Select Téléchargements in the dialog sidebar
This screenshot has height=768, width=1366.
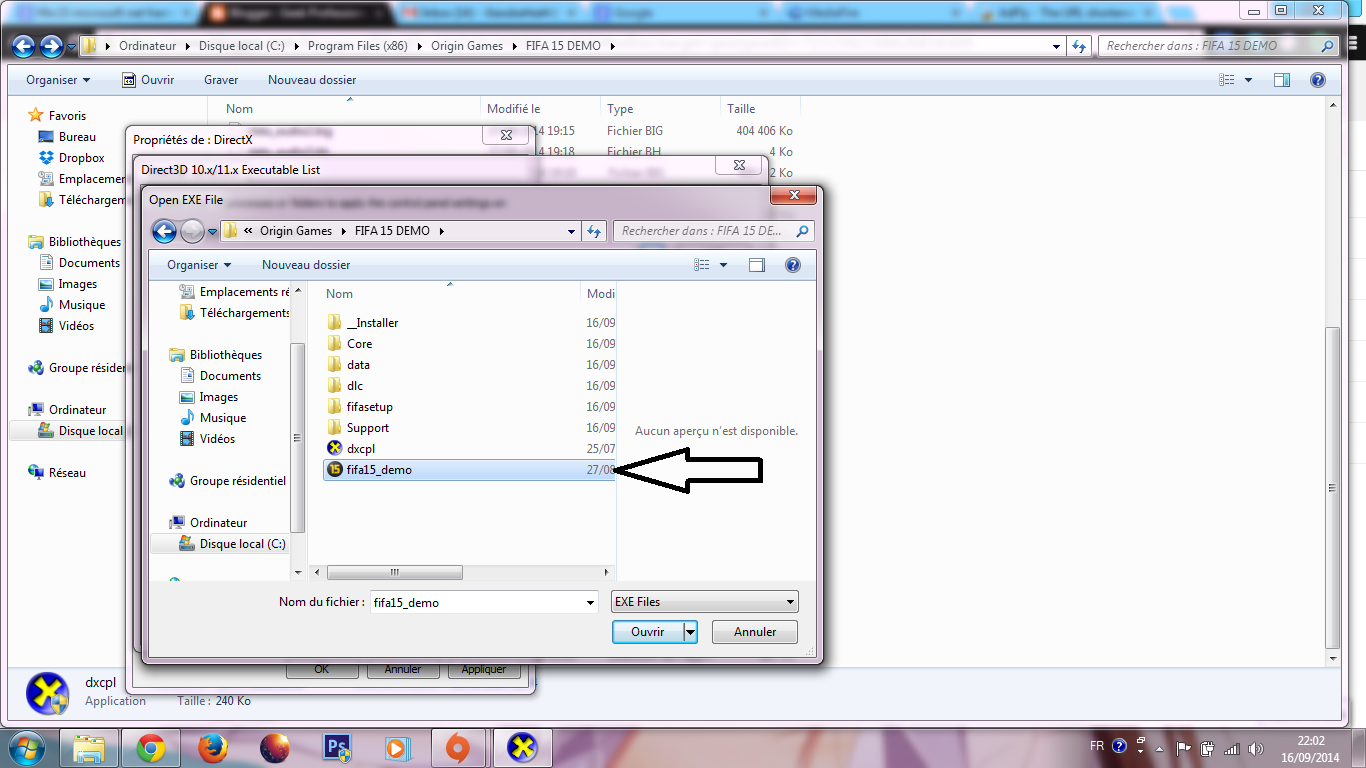click(x=244, y=313)
